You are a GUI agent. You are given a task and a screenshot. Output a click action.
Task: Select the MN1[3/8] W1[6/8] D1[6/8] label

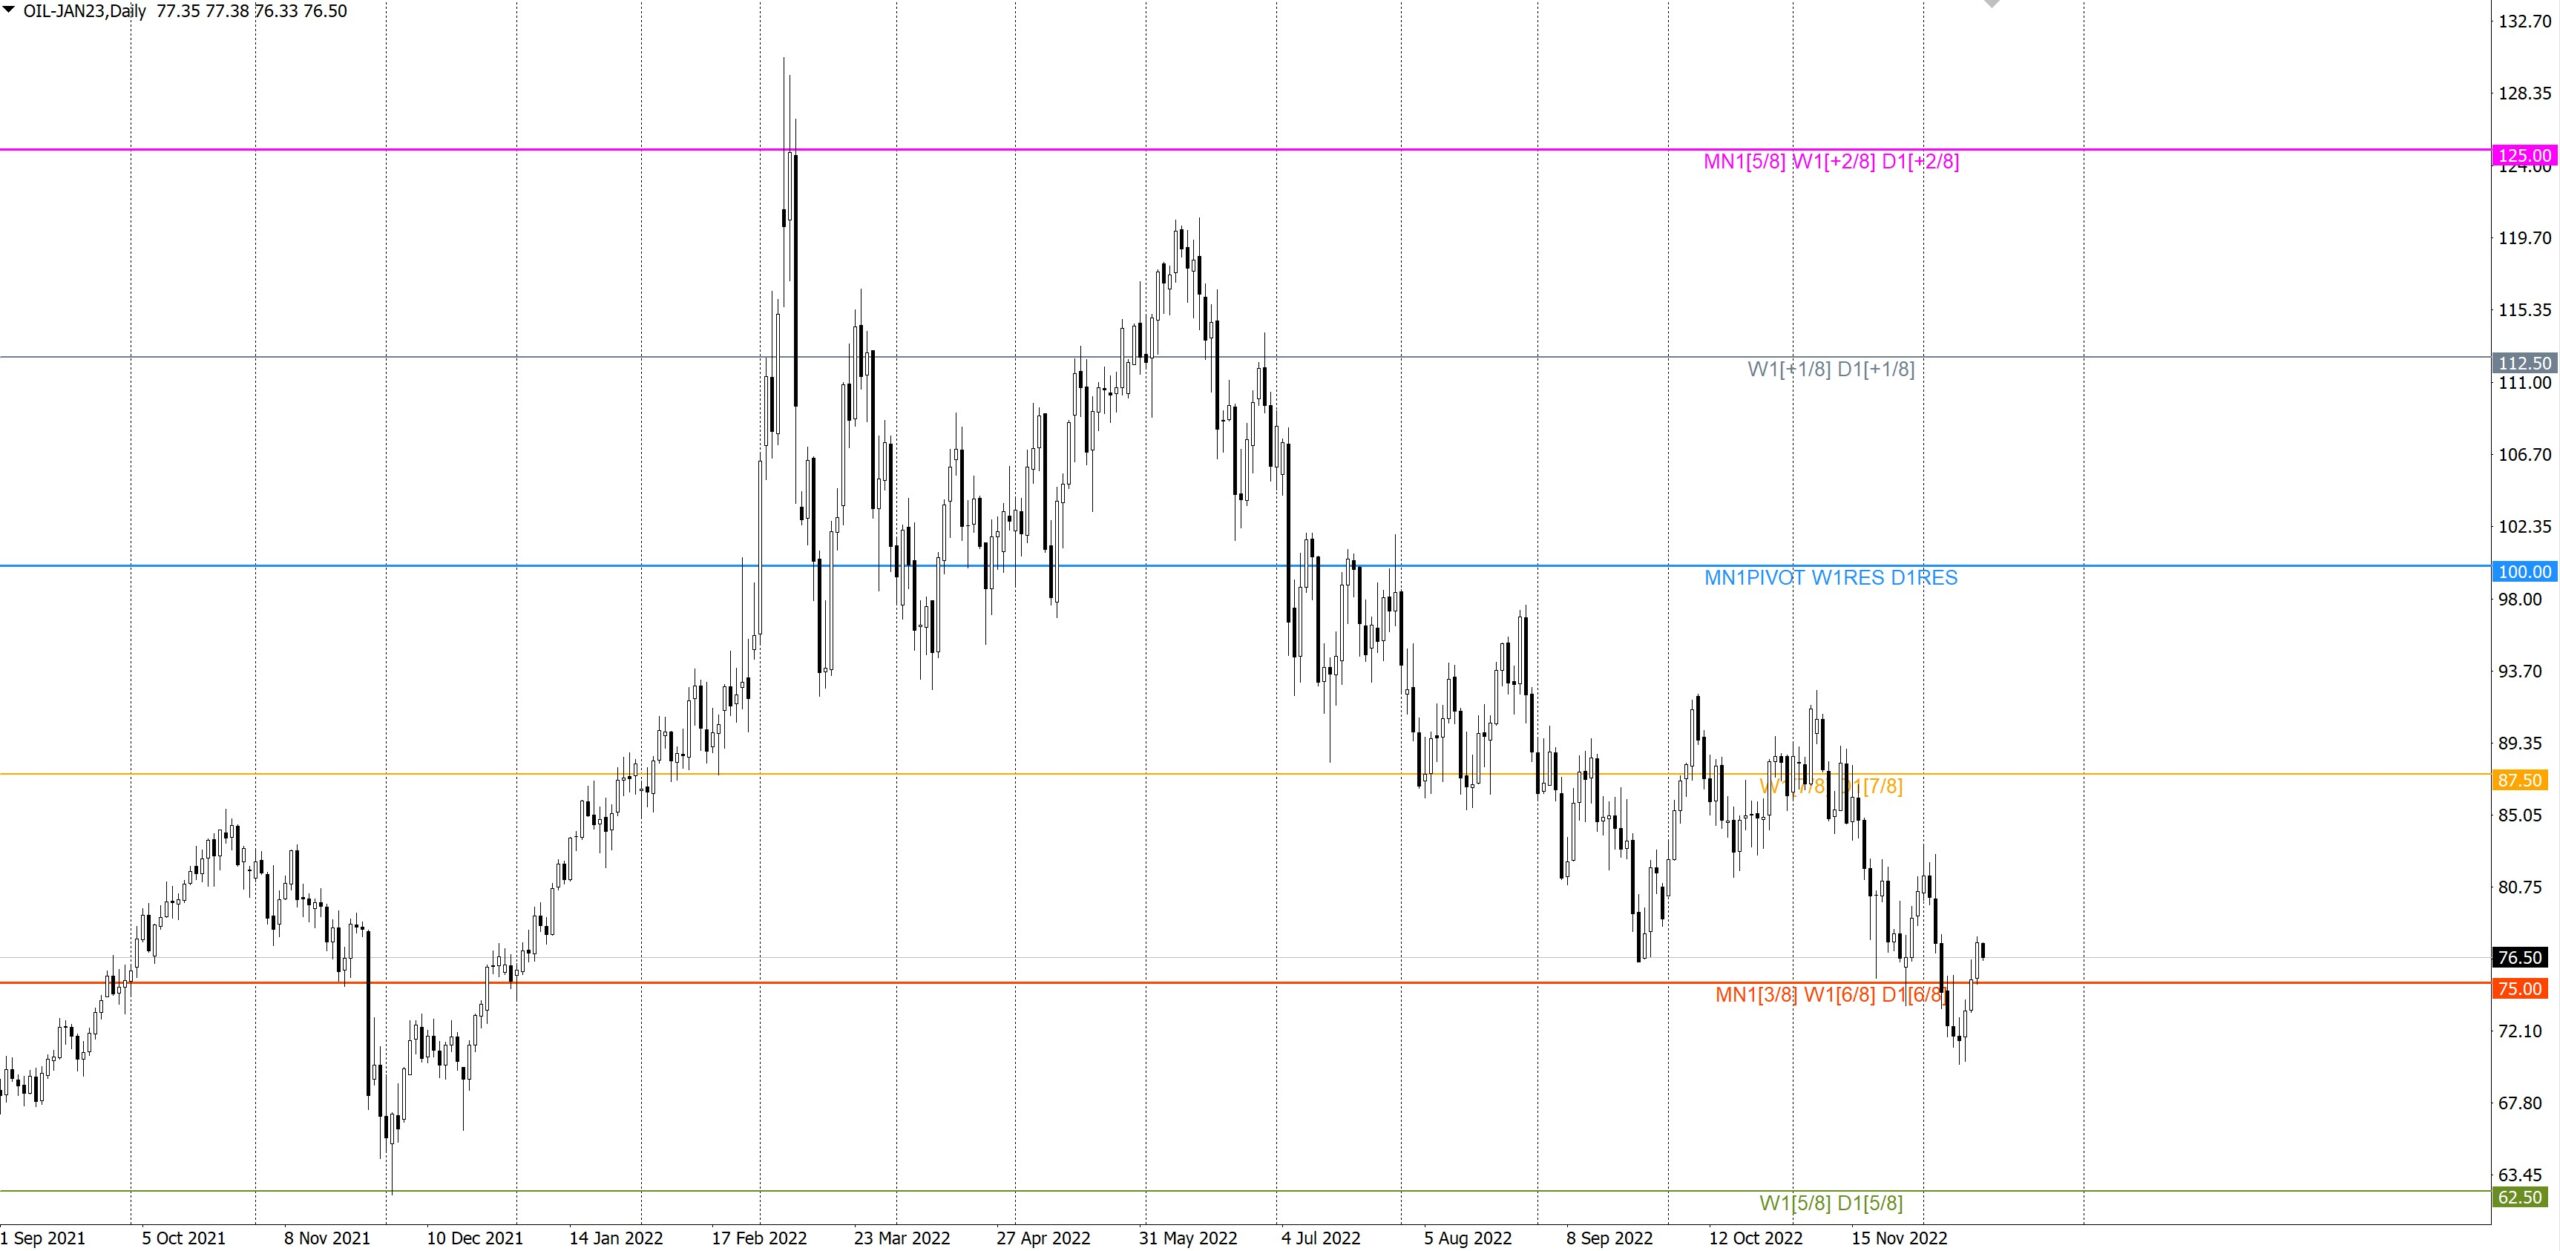pos(1829,995)
